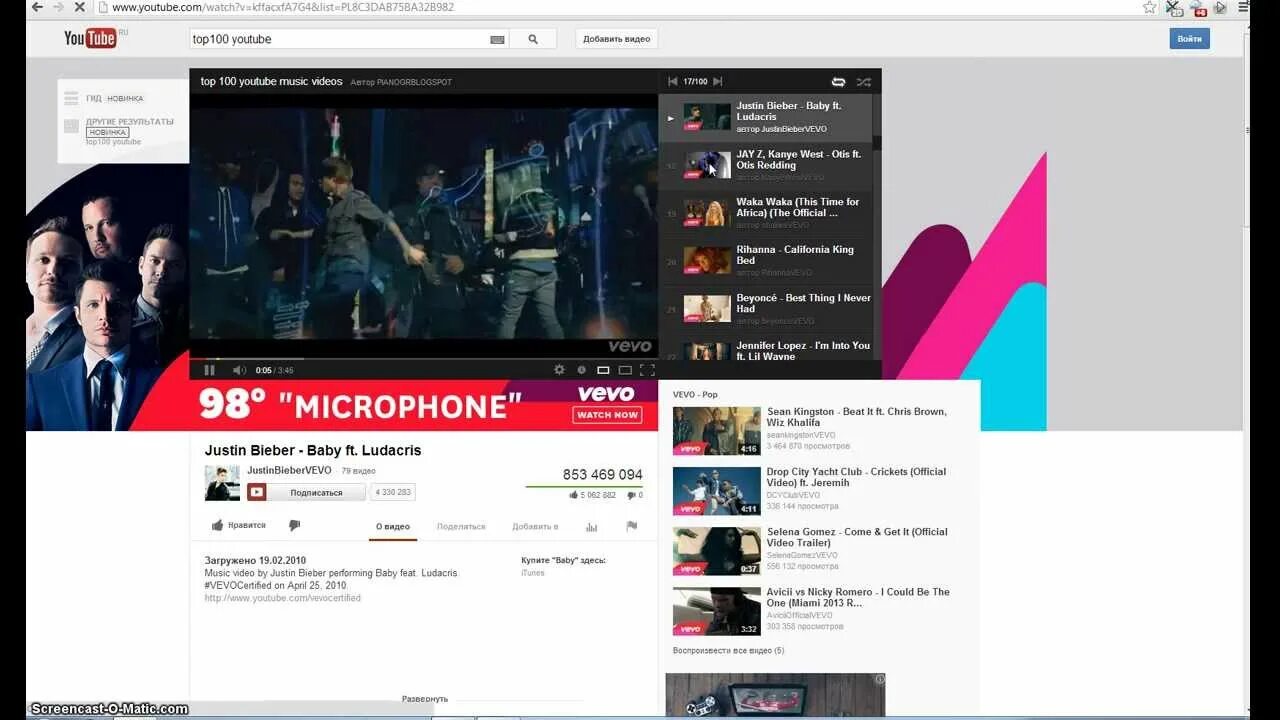Screen dimensions: 1280x720
Task: Play Waka Waka playlist entry
Action: tap(765, 213)
